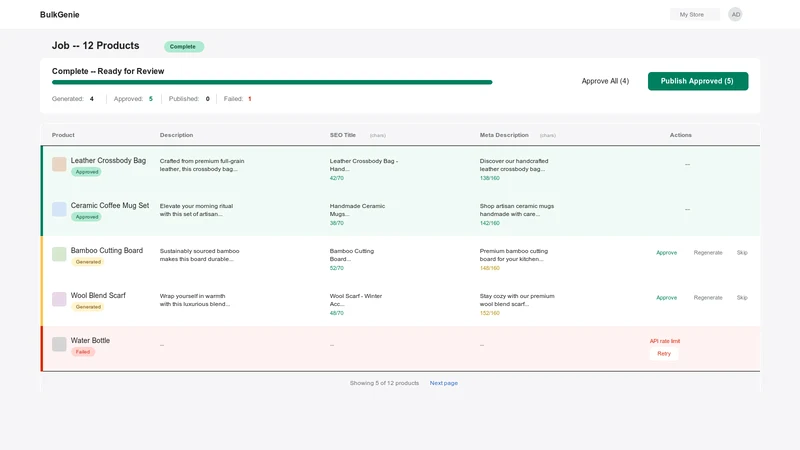Click the 'Complete -- Ready for Review' heading

coord(108,71)
